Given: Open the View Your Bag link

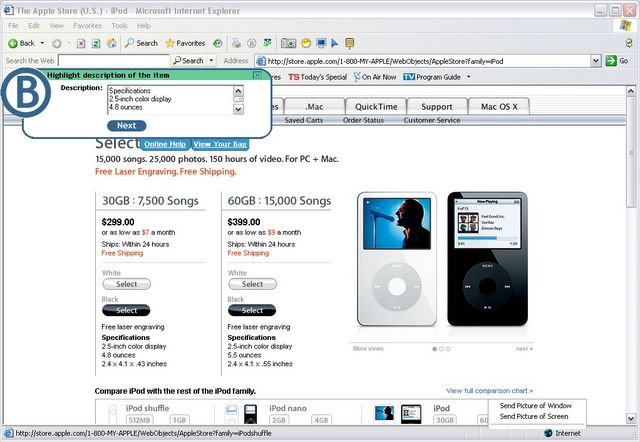Looking at the screenshot, I should (220, 144).
